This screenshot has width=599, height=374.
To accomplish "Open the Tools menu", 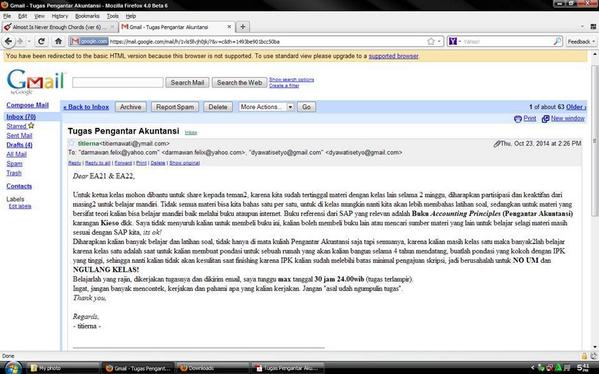I will coord(113,16).
